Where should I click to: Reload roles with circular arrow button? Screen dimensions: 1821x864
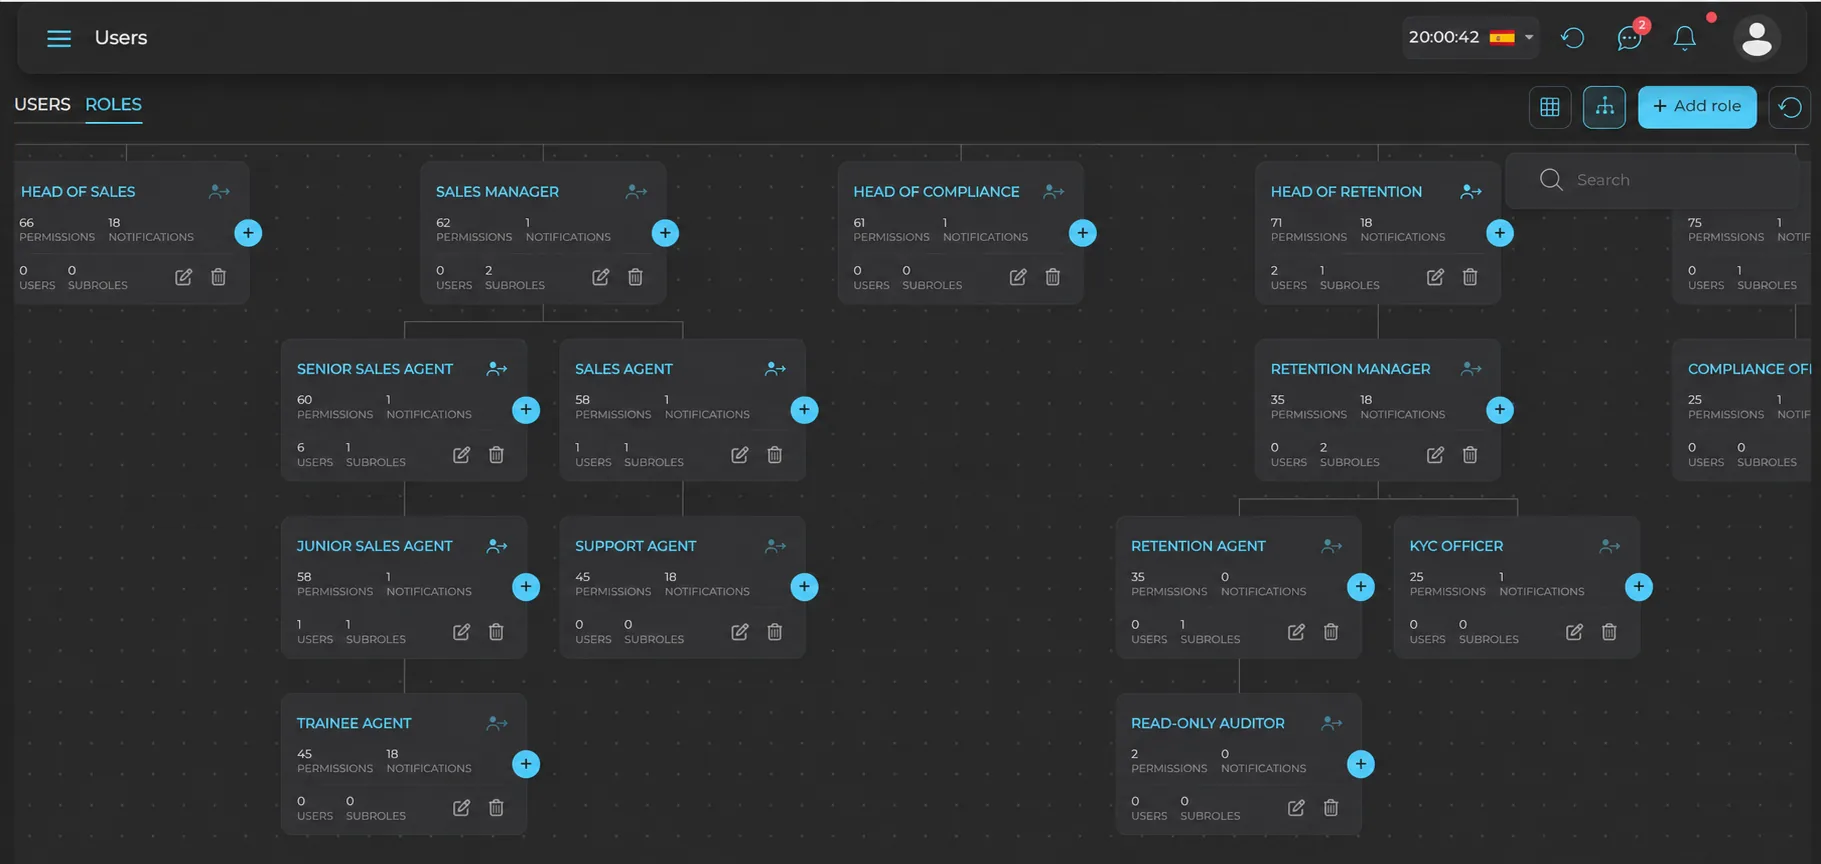(x=1790, y=107)
